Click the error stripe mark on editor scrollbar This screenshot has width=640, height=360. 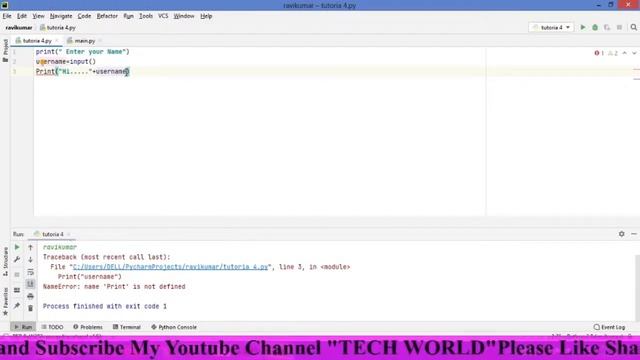[636, 70]
